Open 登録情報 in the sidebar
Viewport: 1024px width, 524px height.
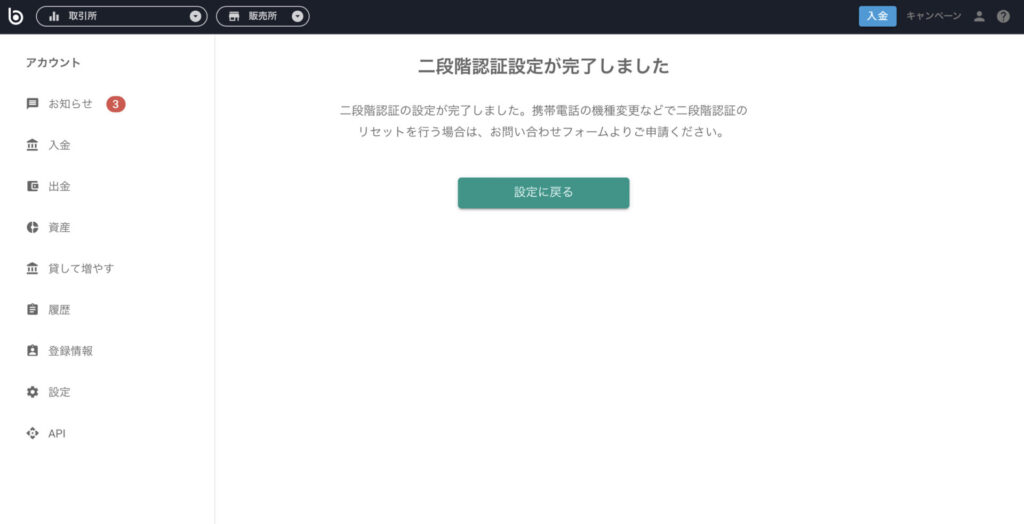tap(71, 351)
